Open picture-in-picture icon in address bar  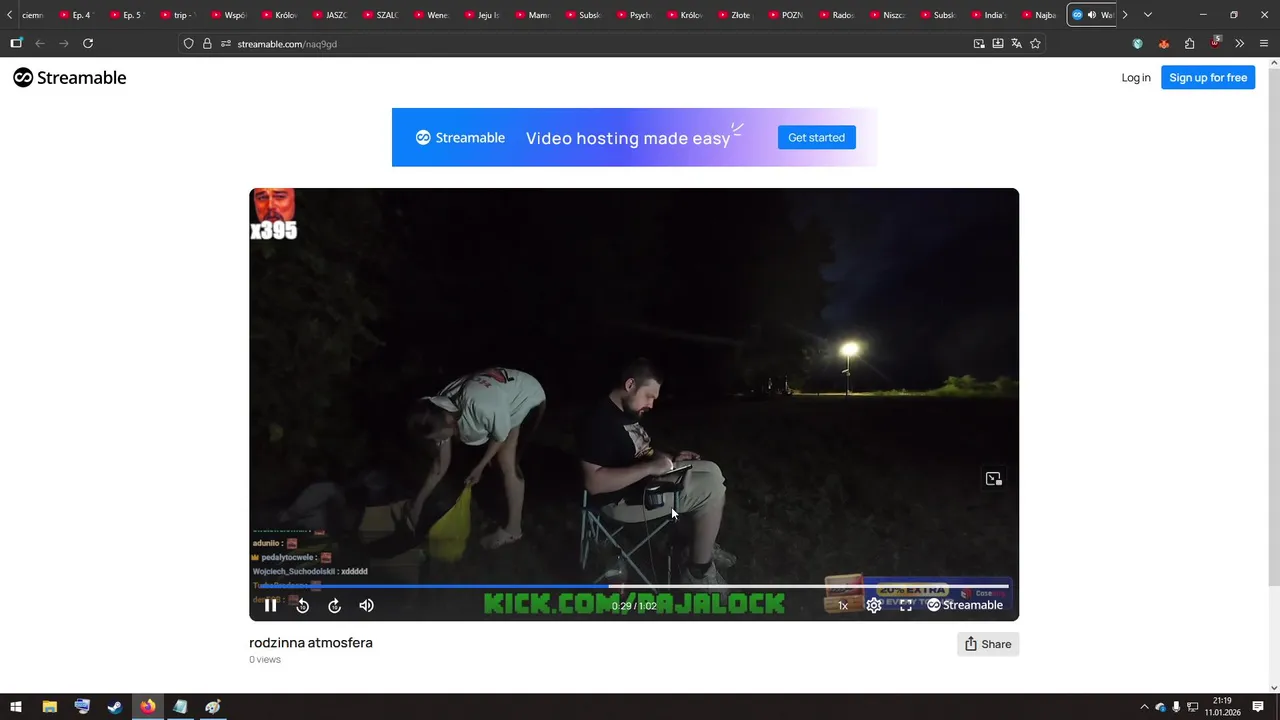979,43
